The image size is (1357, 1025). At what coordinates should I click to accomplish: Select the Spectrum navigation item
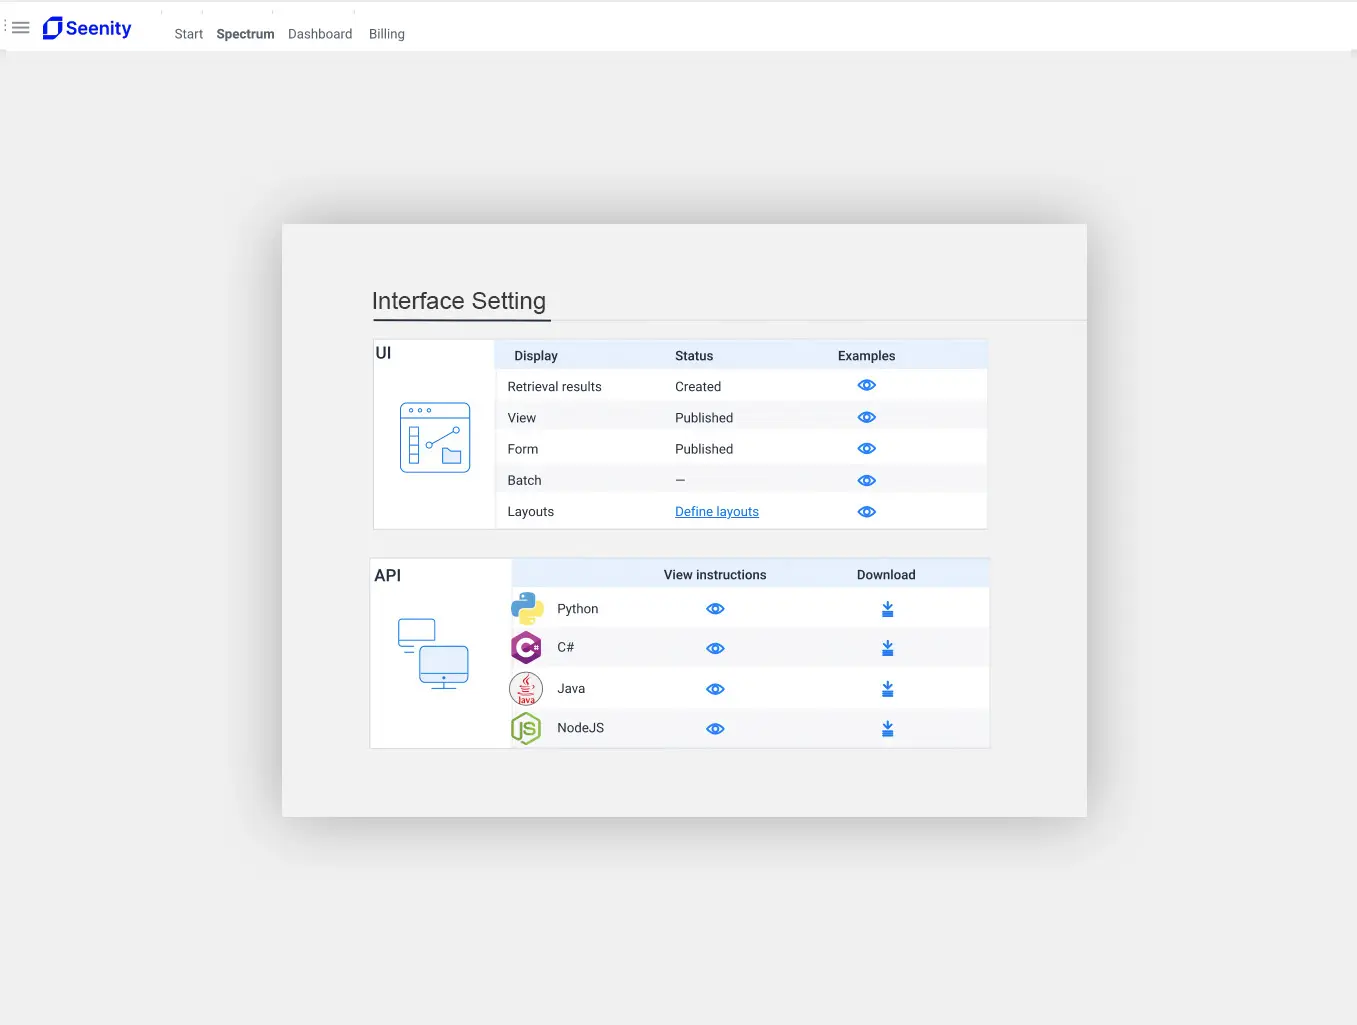[x=245, y=34]
